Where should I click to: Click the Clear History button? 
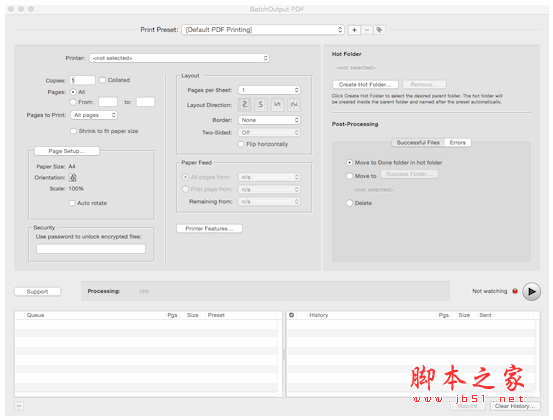[x=515, y=406]
